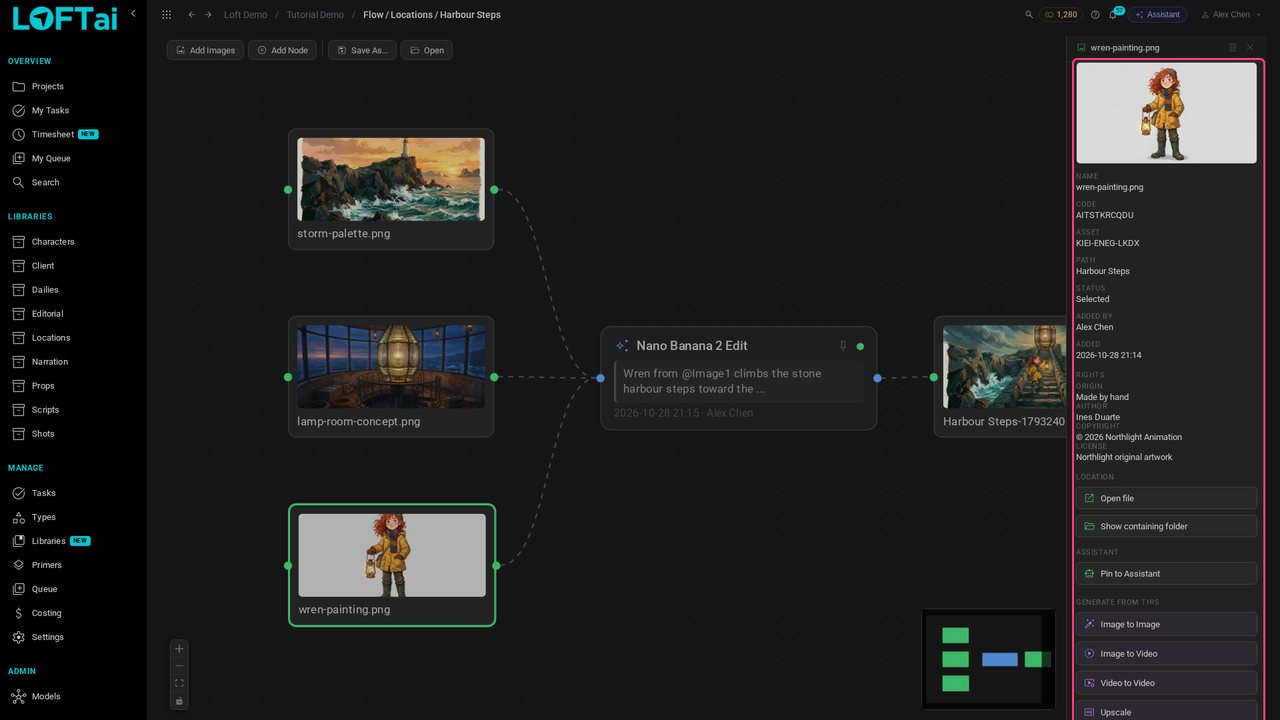Open the Assistant panel button
1280x720 pixels.
[x=1157, y=15]
